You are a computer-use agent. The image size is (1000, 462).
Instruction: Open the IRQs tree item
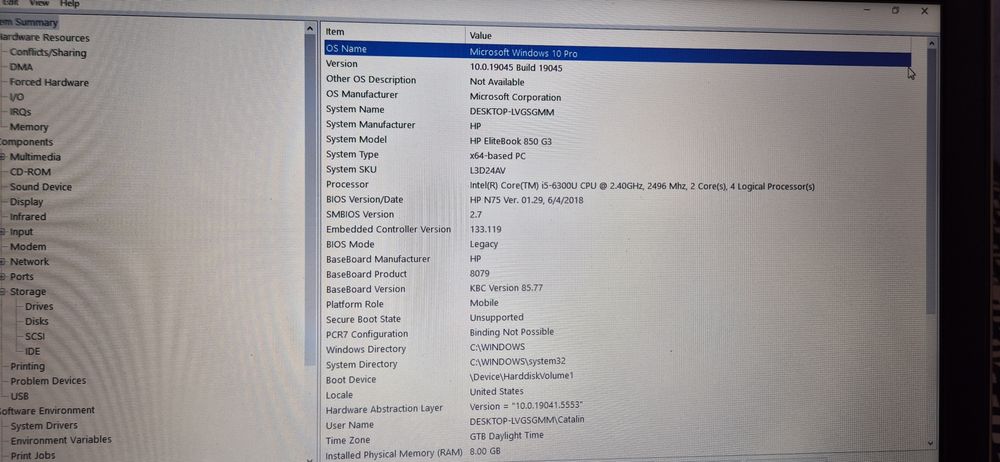click(20, 112)
